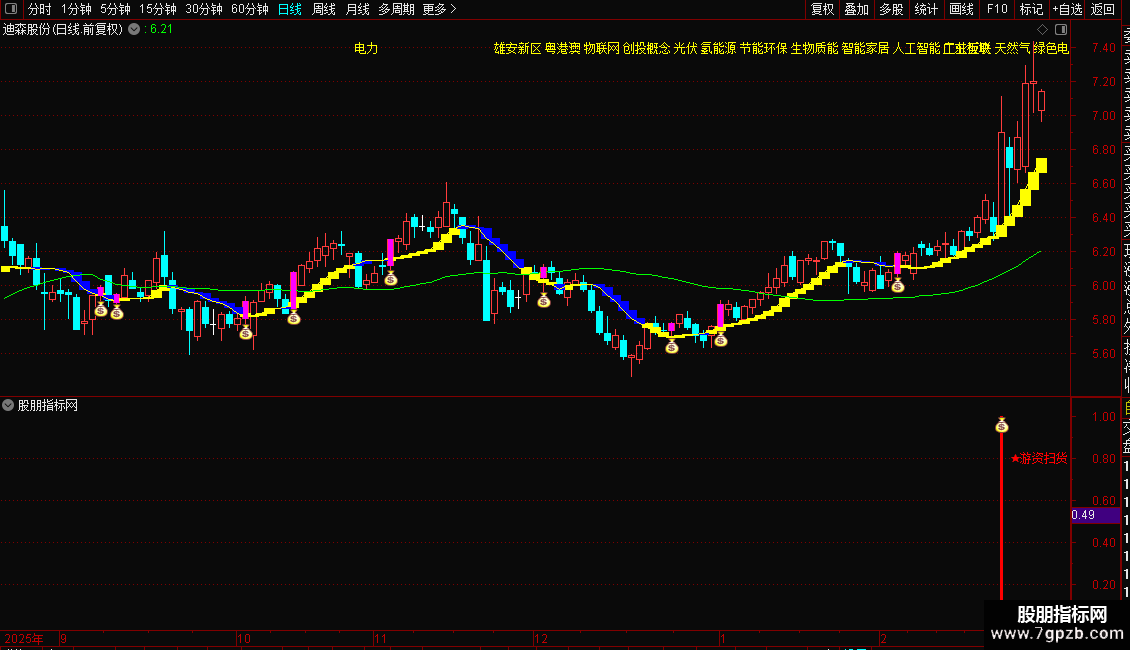Switch to 分时 intraday view
Screen dimensions: 1130x650
tap(40, 9)
